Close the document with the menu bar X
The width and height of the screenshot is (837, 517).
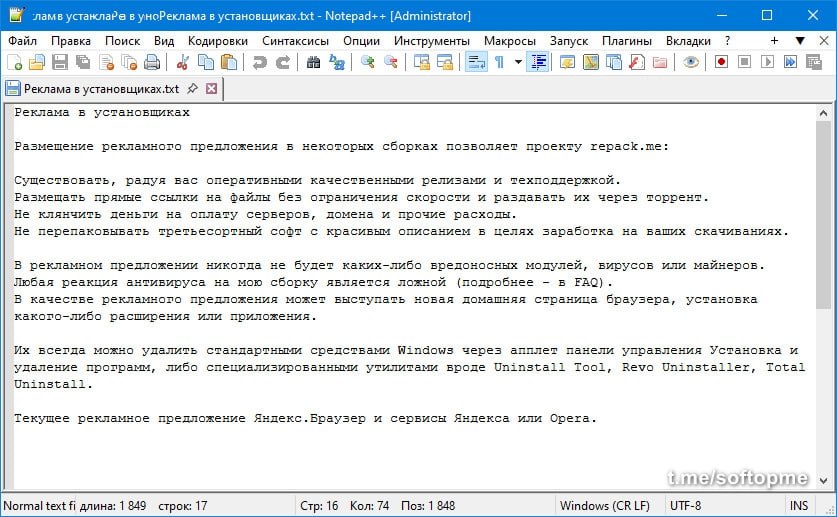click(824, 41)
